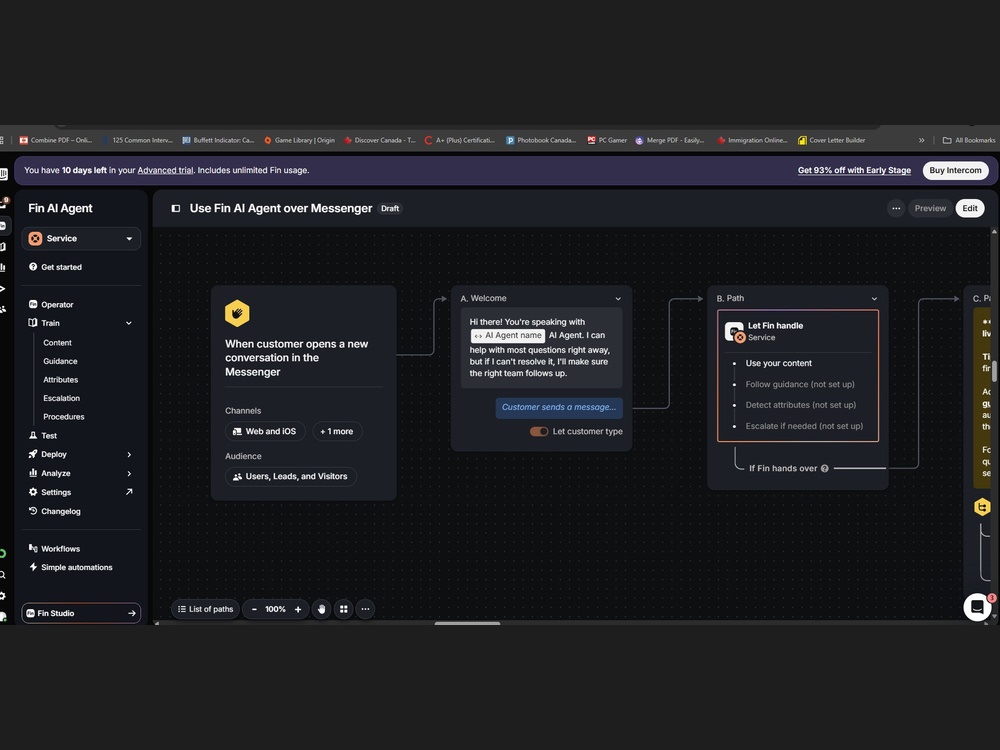This screenshot has height=750, width=1000.
Task: Open the Service workspace dropdown
Action: (81, 239)
